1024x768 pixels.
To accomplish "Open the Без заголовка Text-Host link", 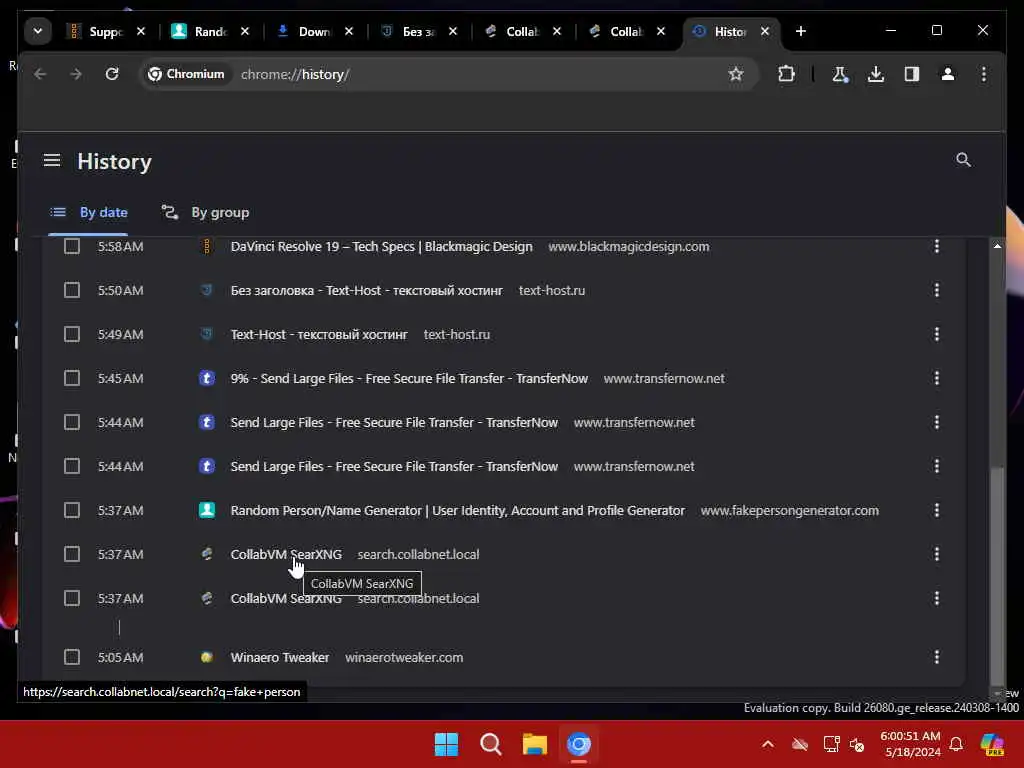I will pyautogui.click(x=366, y=291).
